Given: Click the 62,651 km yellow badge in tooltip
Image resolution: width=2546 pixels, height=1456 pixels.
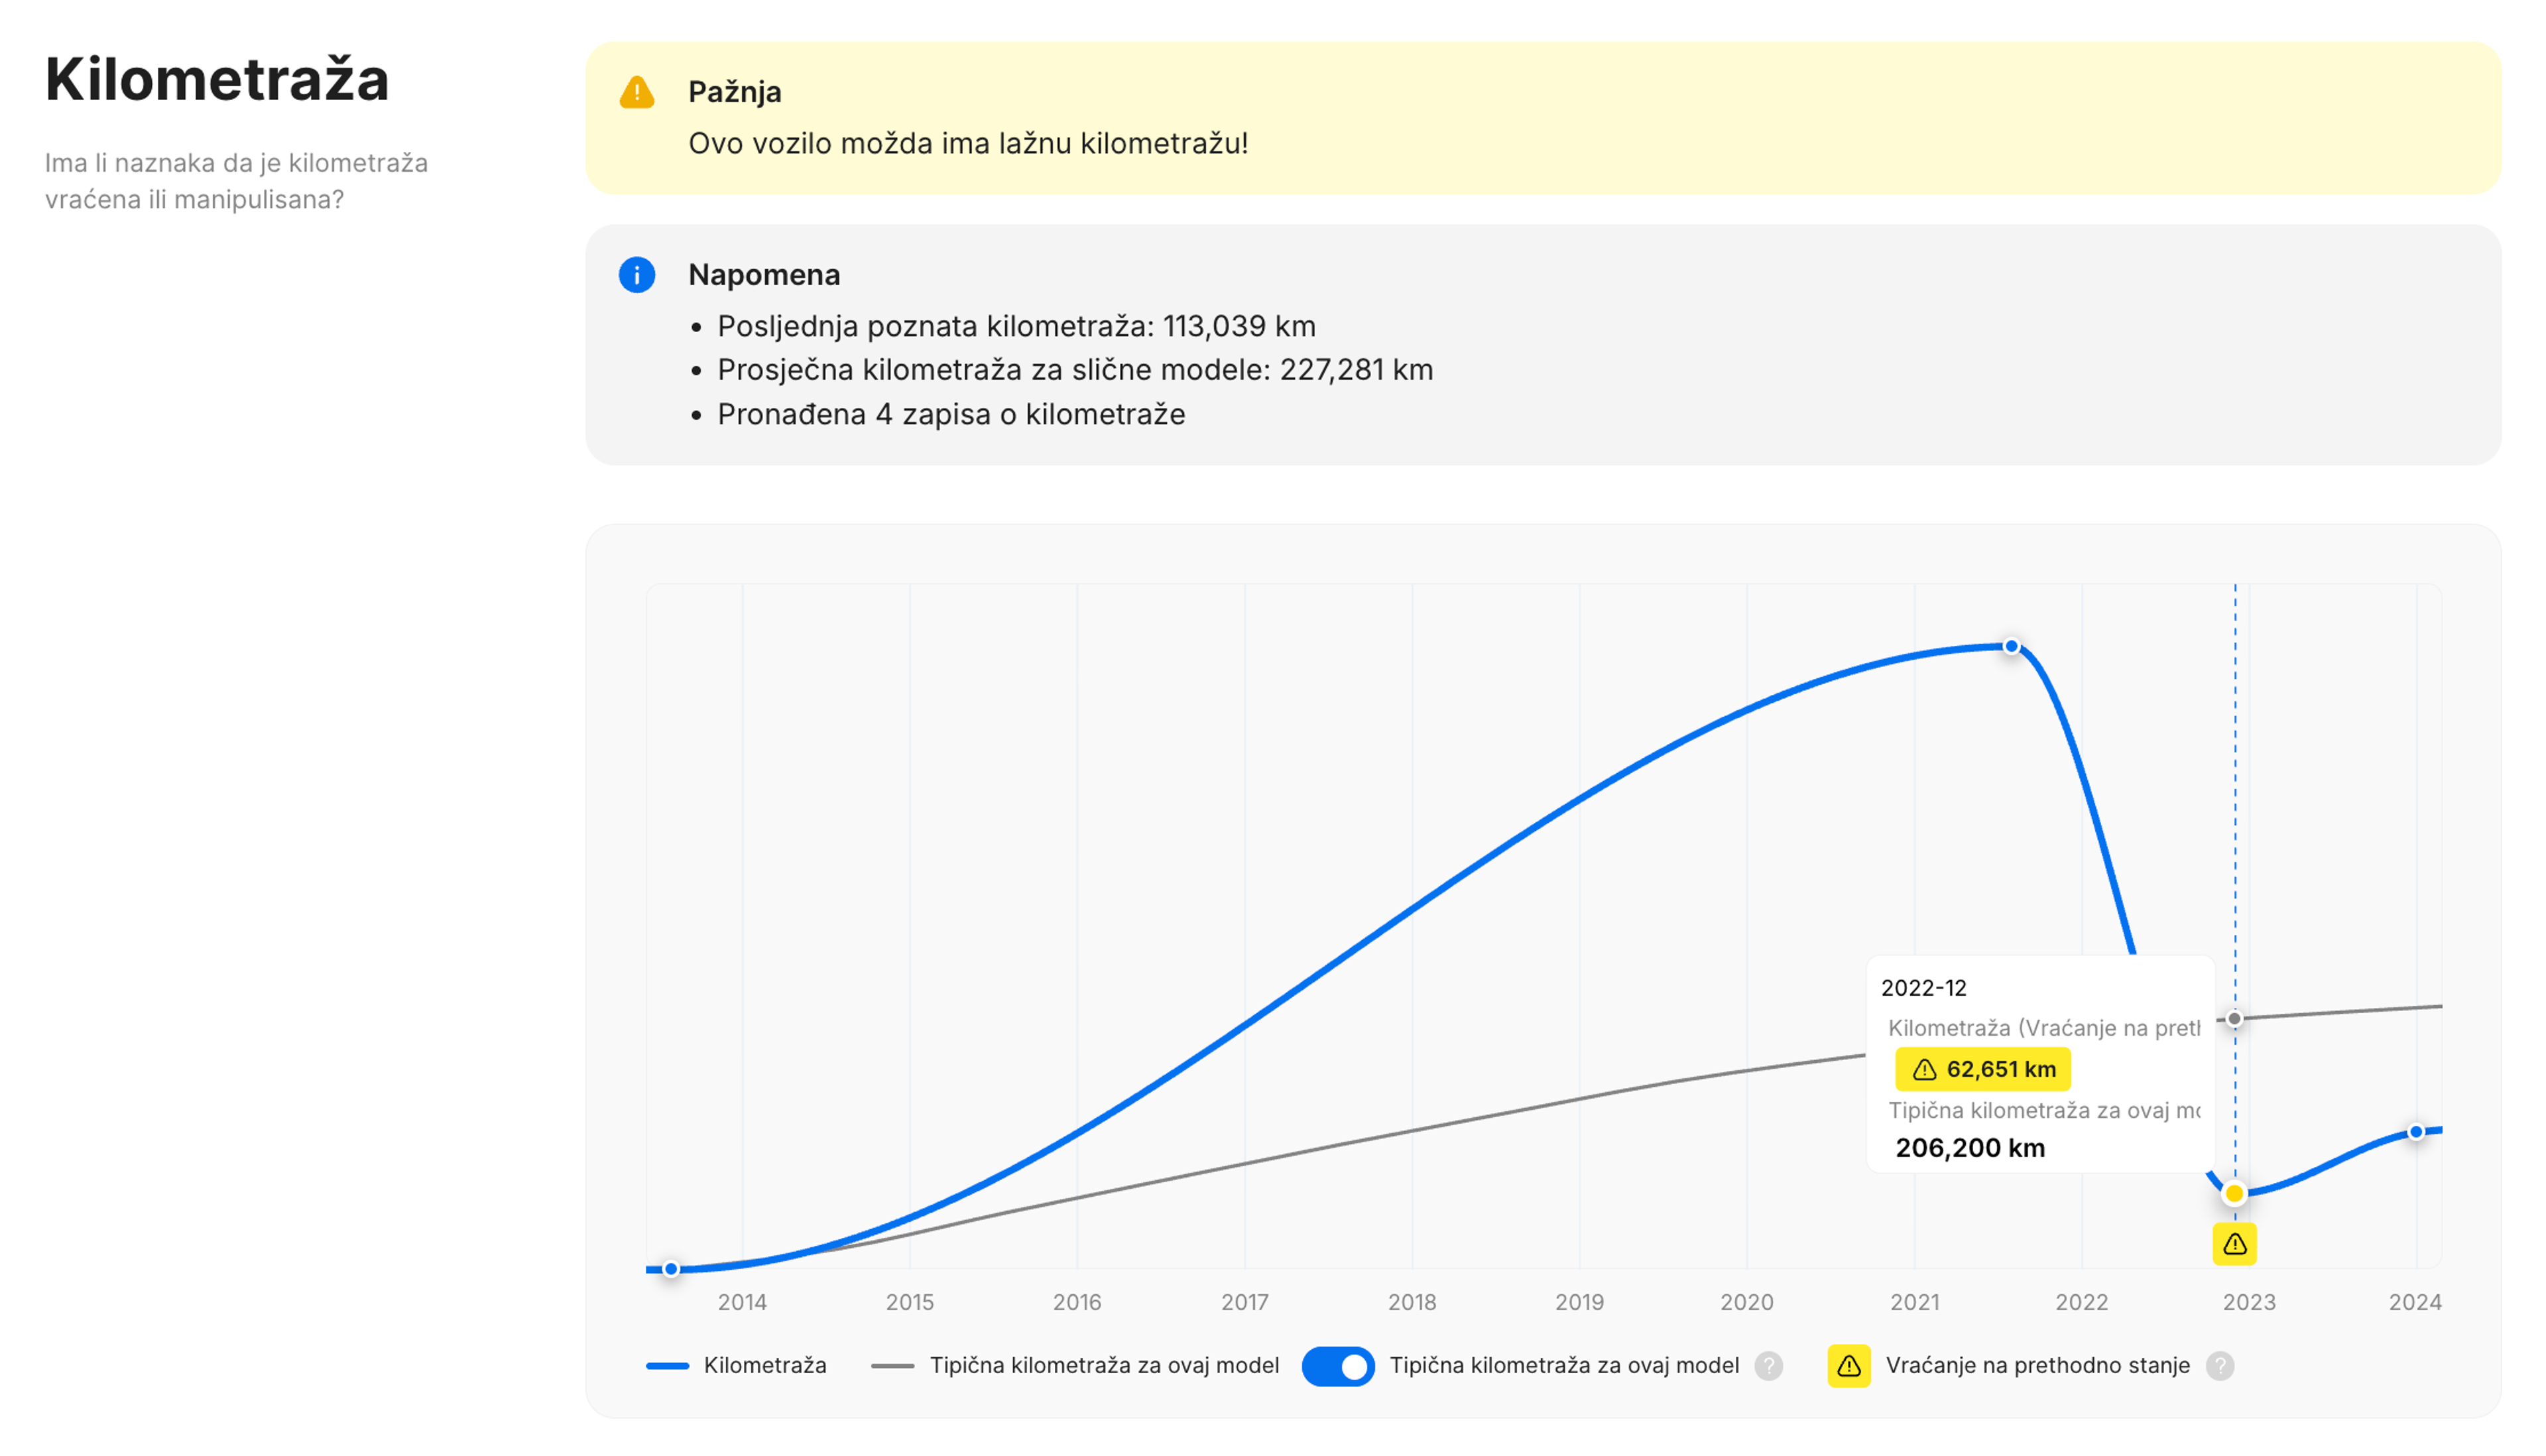Looking at the screenshot, I should [1982, 1070].
